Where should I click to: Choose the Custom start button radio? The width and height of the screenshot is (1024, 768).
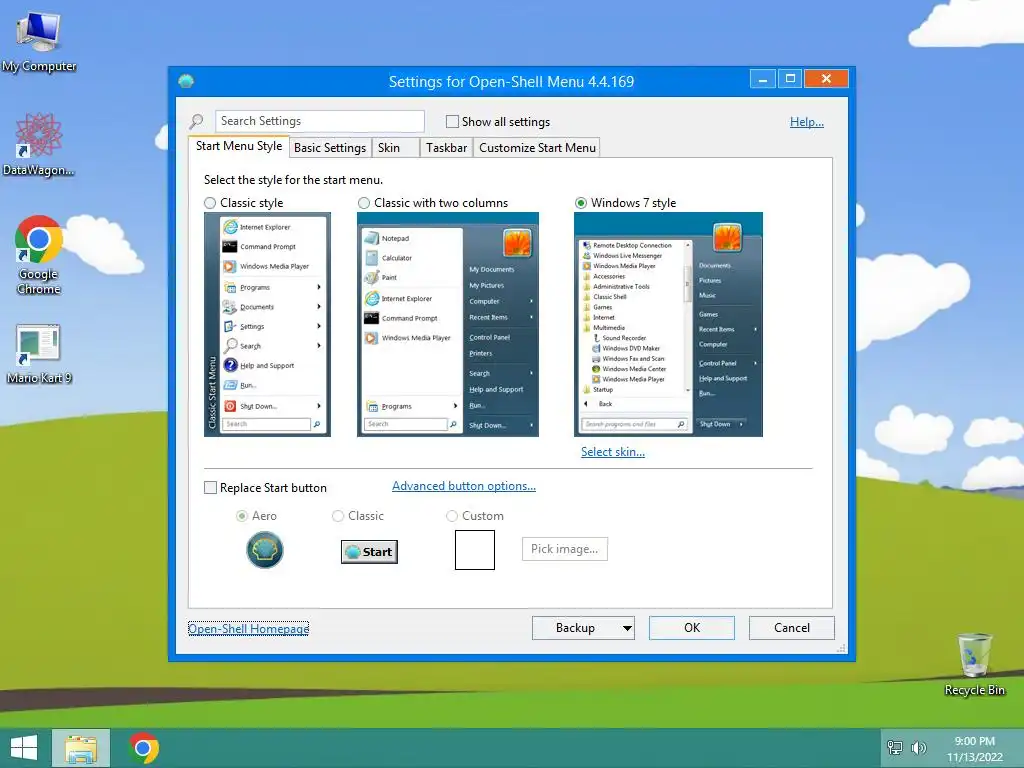click(451, 516)
